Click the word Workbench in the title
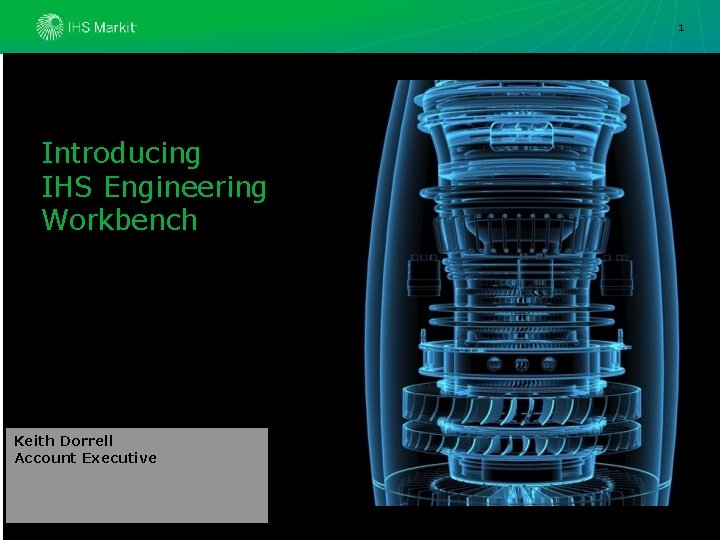 coord(119,219)
